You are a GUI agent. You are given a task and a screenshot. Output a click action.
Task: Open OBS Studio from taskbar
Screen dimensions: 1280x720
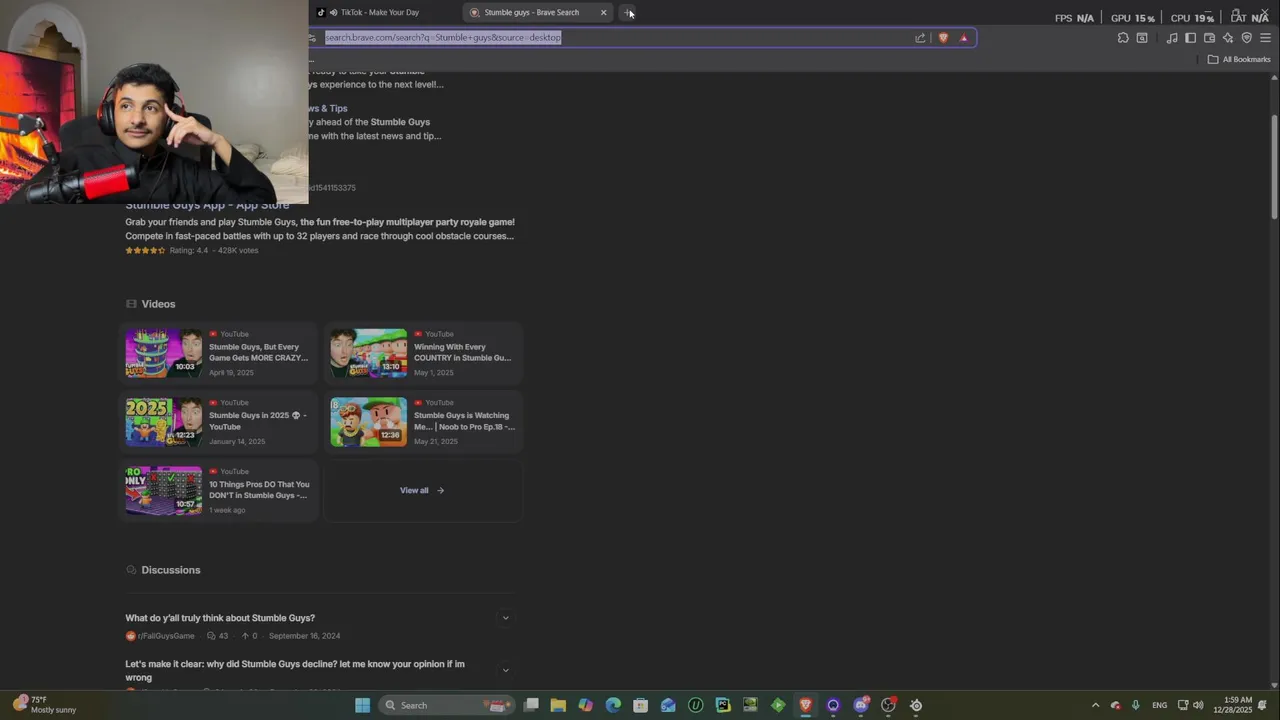[x=888, y=705]
